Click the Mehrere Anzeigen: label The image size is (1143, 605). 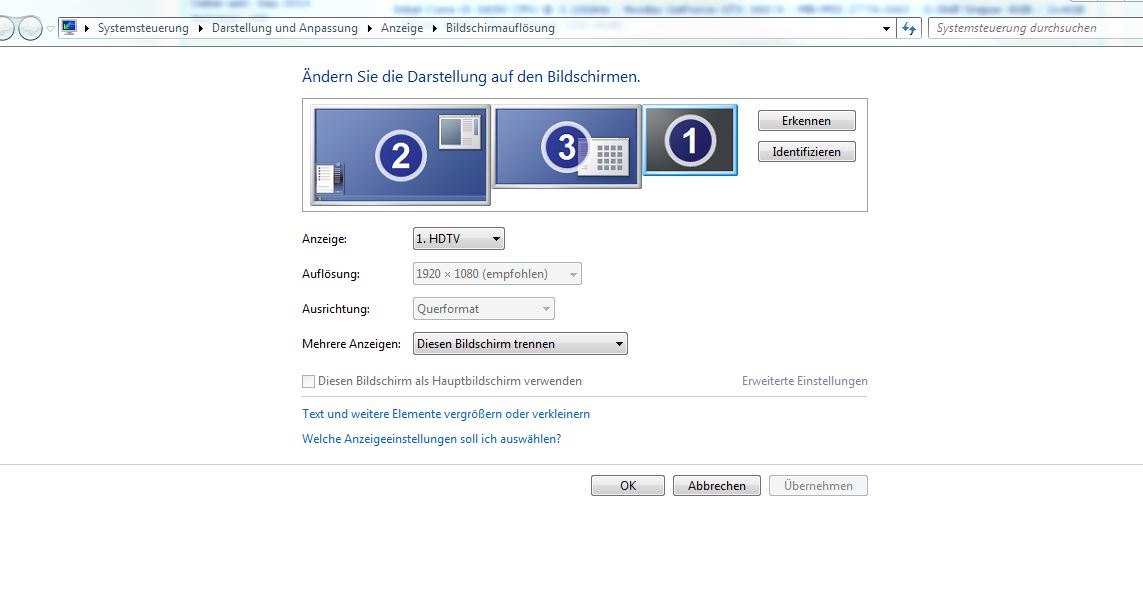[x=351, y=344]
